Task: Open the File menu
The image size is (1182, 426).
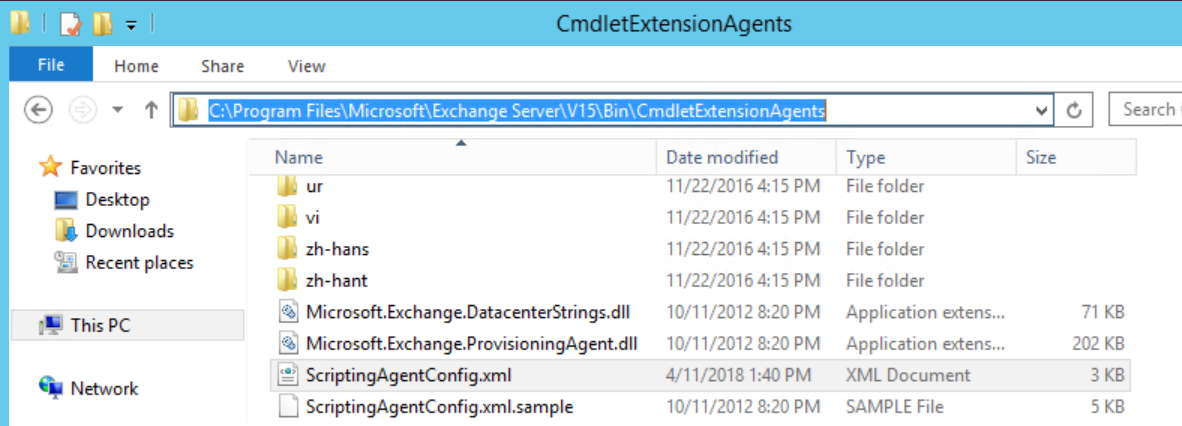Action: coord(51,65)
